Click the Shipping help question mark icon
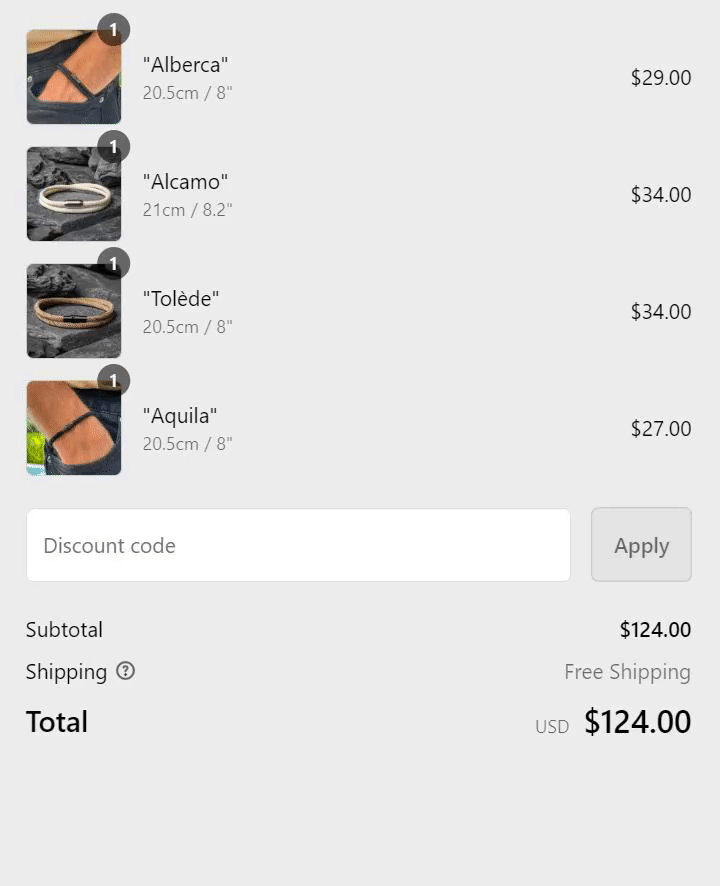Image resolution: width=720 pixels, height=886 pixels. click(x=125, y=671)
